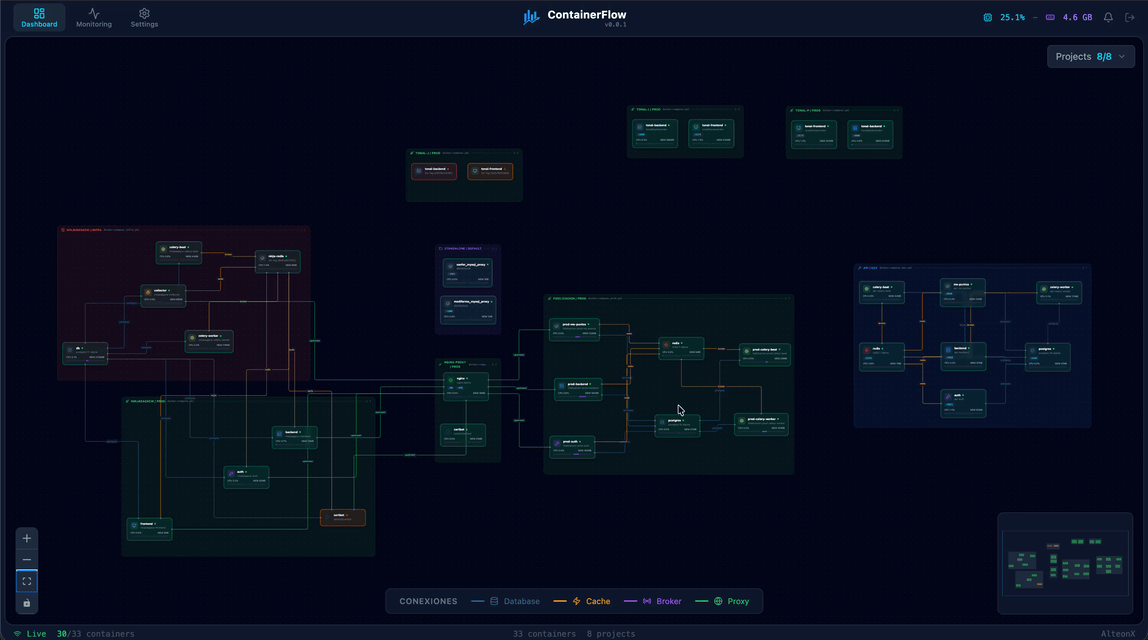This screenshot has width=1148, height=640.
Task: Click the FIDELIZACION / PROD group title
Action: click(569, 299)
